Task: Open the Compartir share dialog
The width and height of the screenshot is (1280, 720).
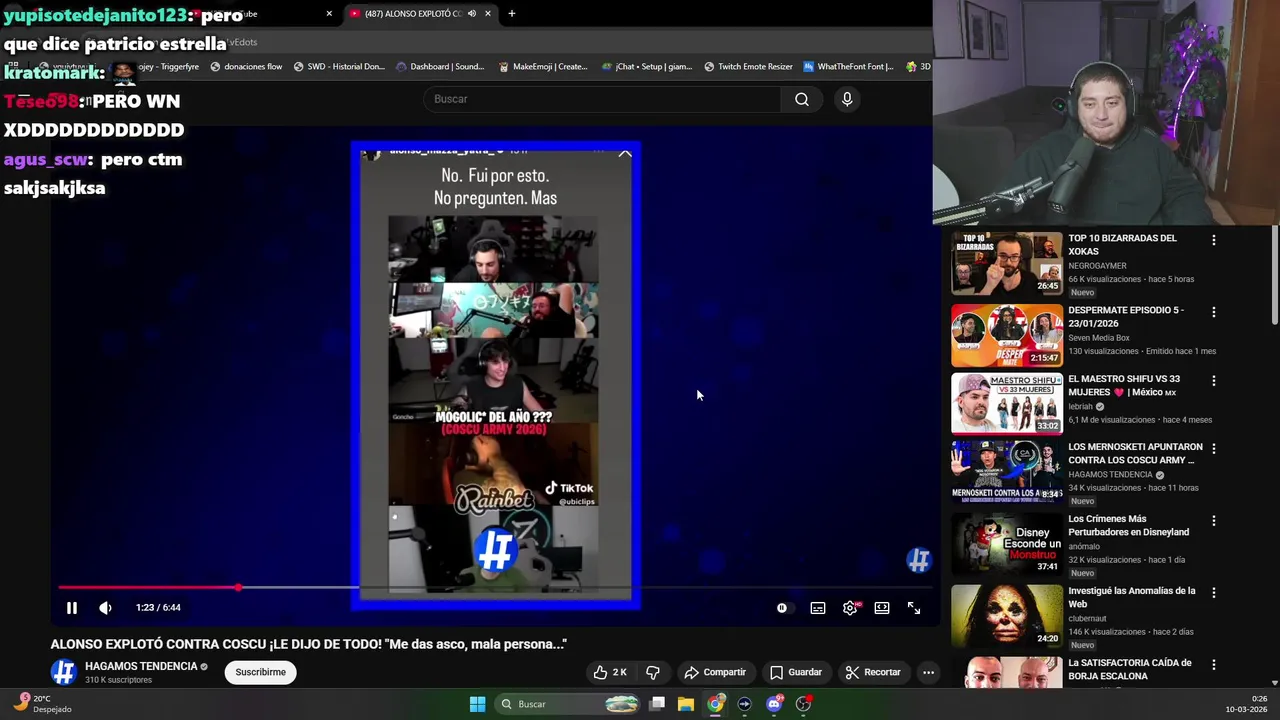Action: coord(715,672)
